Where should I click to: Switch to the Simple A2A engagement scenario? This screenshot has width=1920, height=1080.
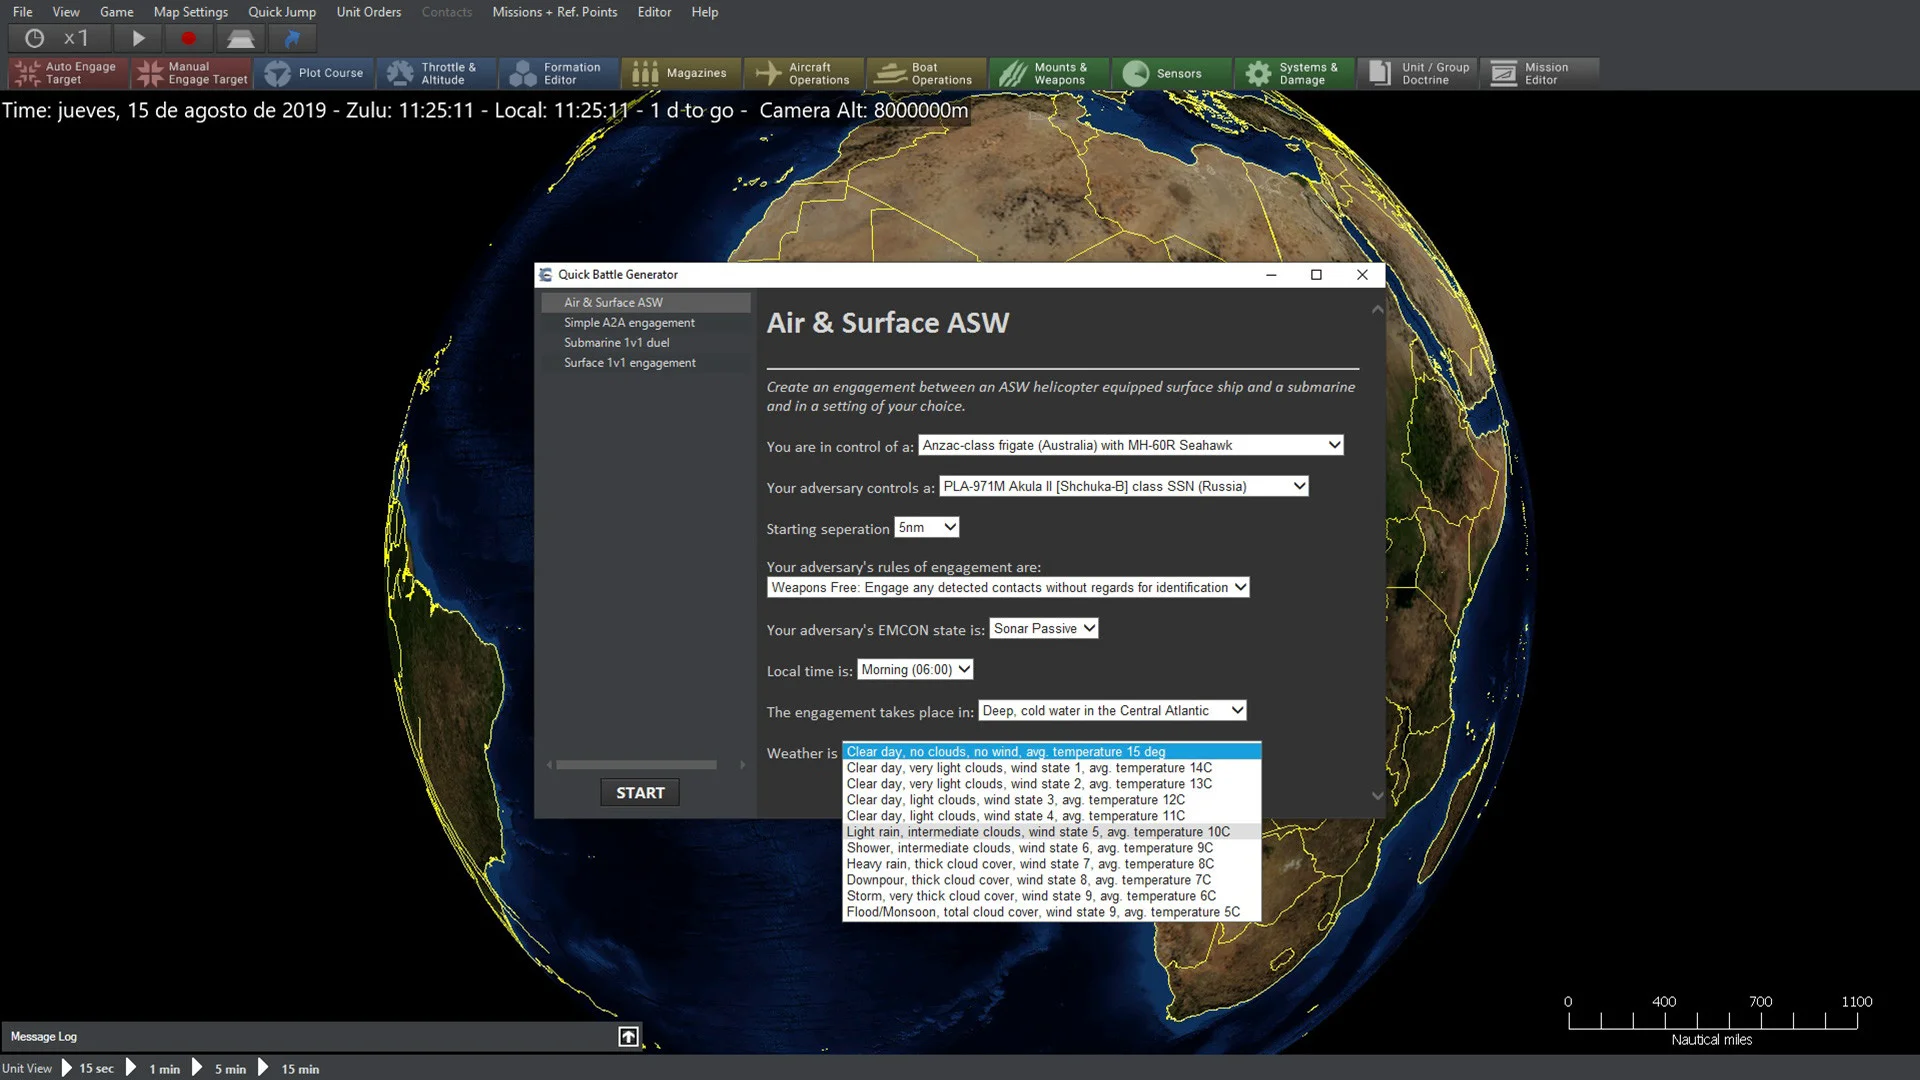(x=628, y=322)
